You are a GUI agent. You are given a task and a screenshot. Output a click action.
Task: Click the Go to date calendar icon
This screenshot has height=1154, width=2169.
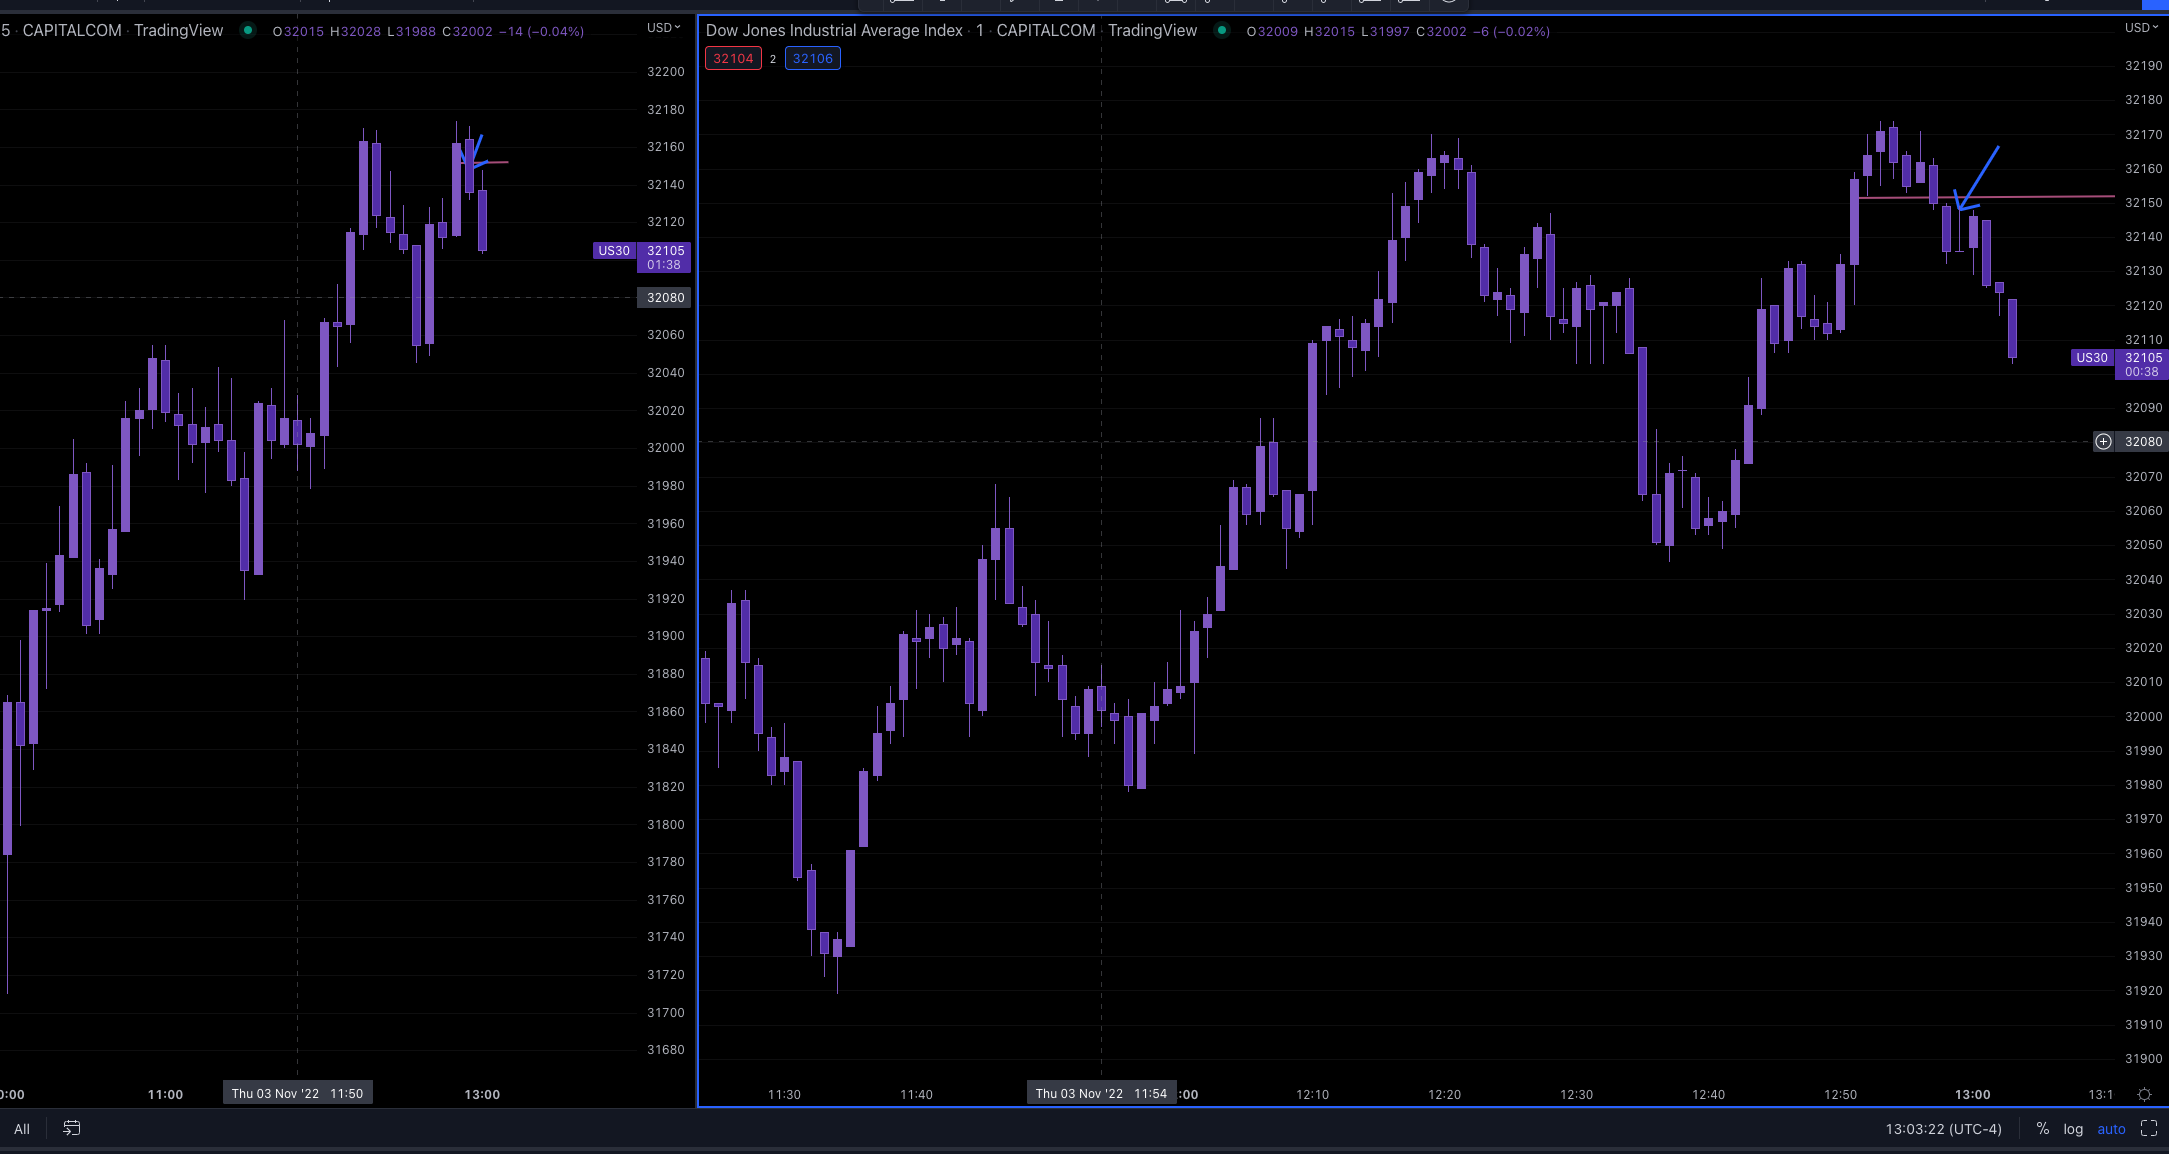coord(71,1128)
